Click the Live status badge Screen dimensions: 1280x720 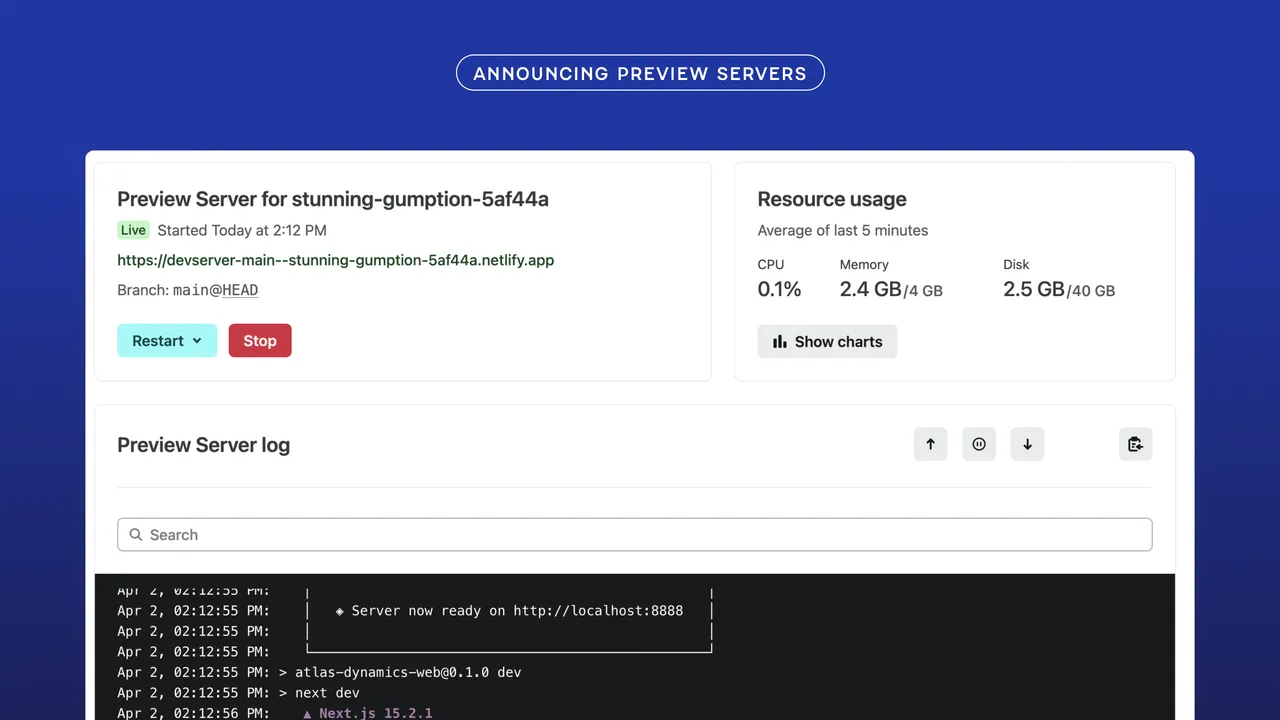pos(133,230)
